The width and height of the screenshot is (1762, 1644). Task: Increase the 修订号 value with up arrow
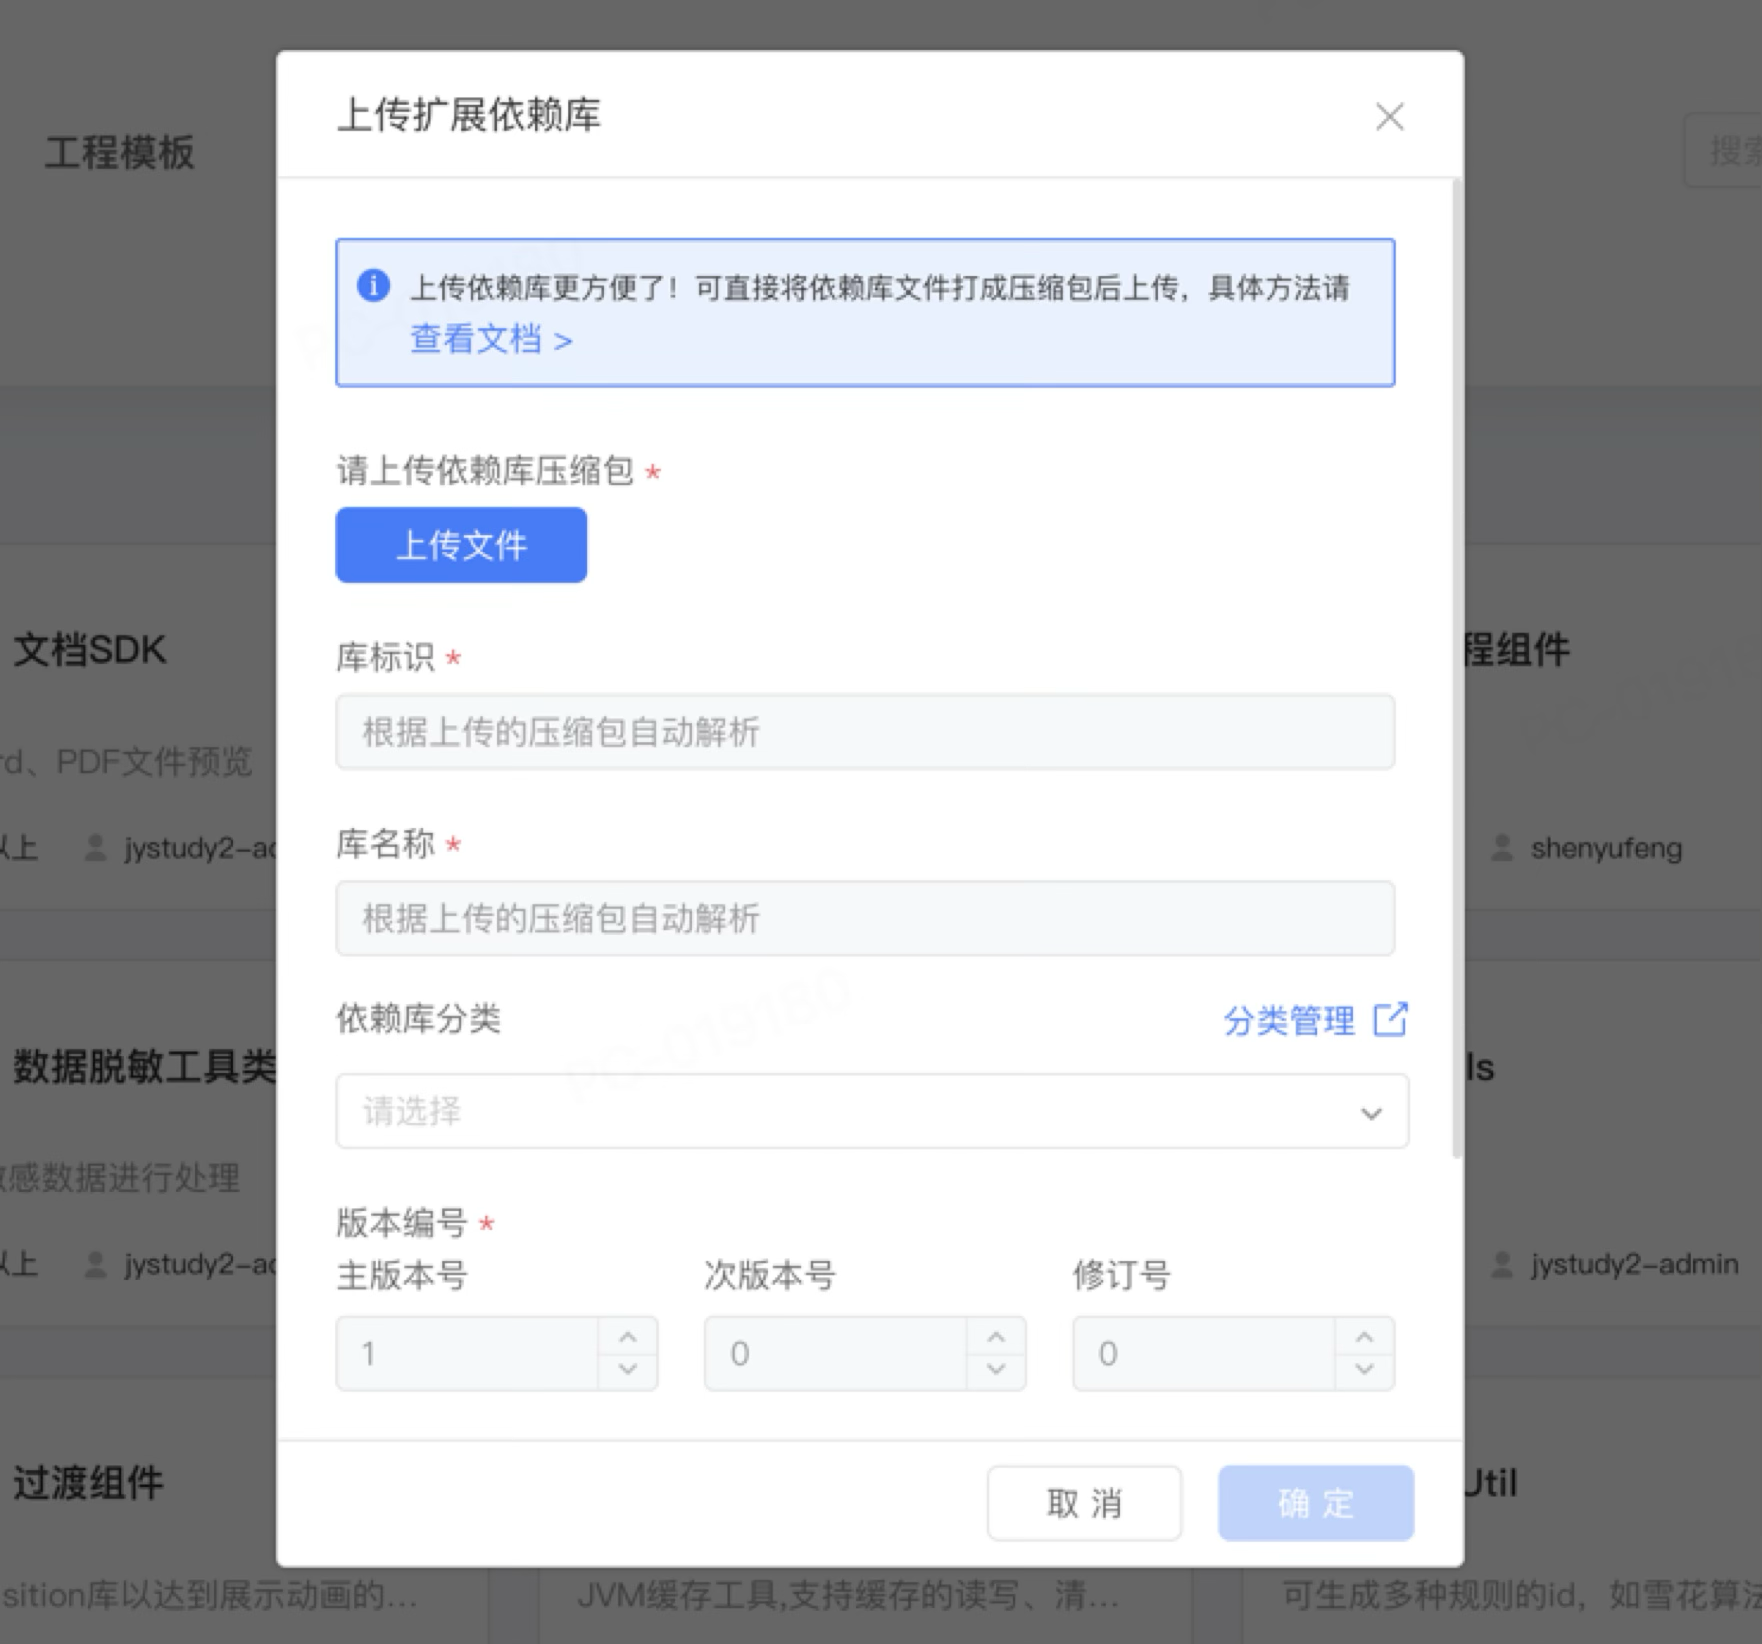click(x=1364, y=1337)
